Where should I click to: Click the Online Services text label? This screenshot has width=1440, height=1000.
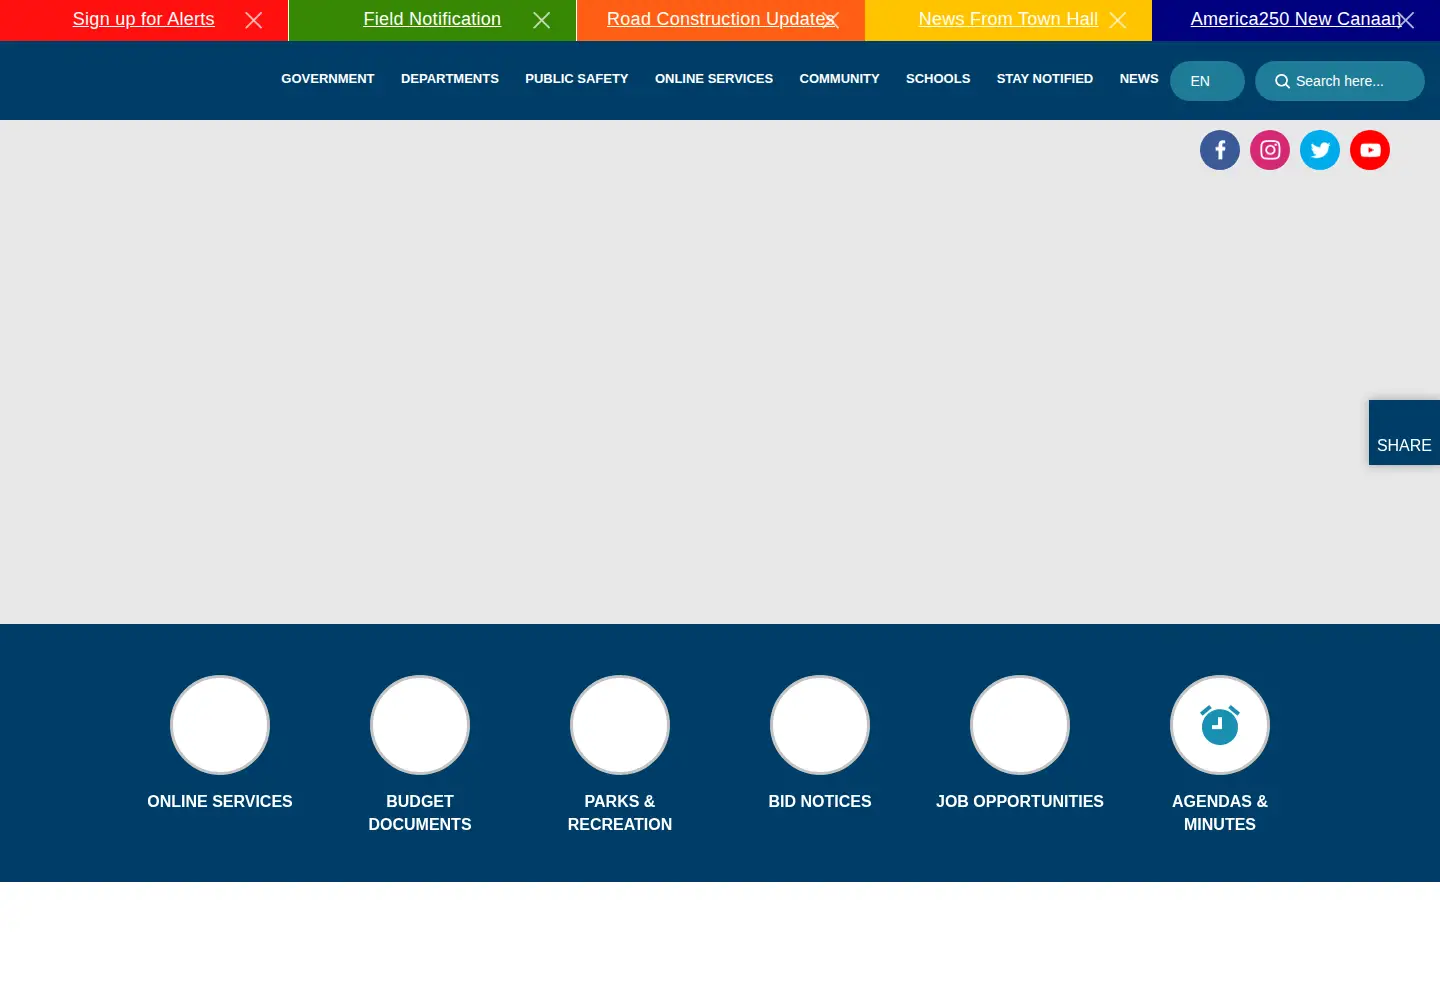click(x=220, y=801)
